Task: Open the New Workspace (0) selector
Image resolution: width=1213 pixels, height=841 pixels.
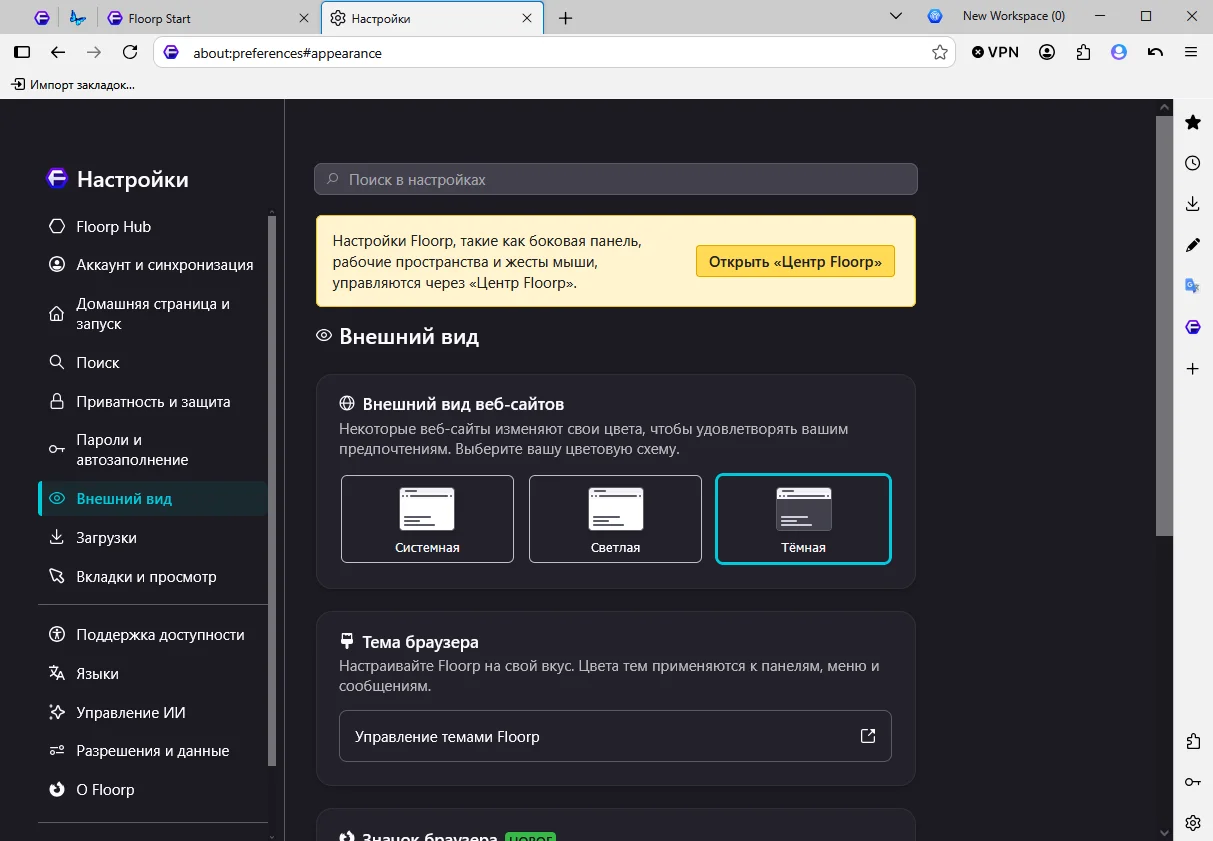Action: coord(996,16)
